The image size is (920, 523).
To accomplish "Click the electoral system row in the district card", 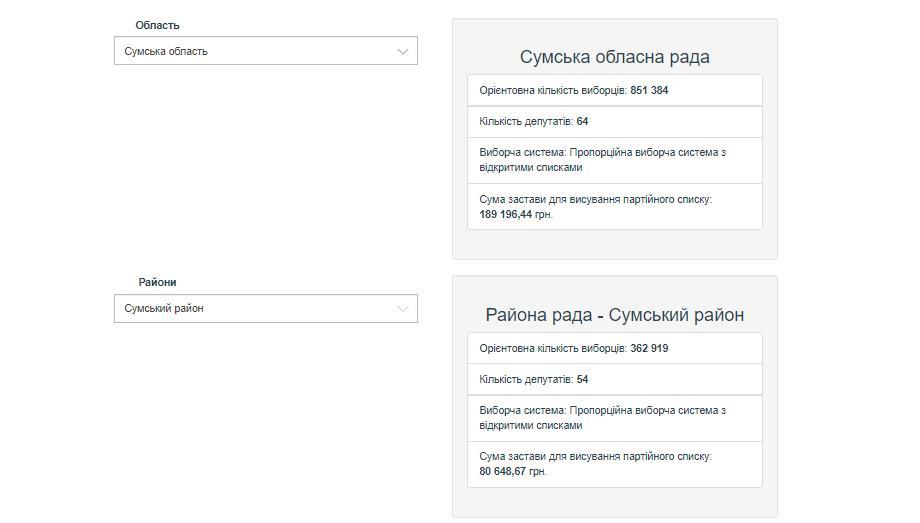I will (x=614, y=417).
